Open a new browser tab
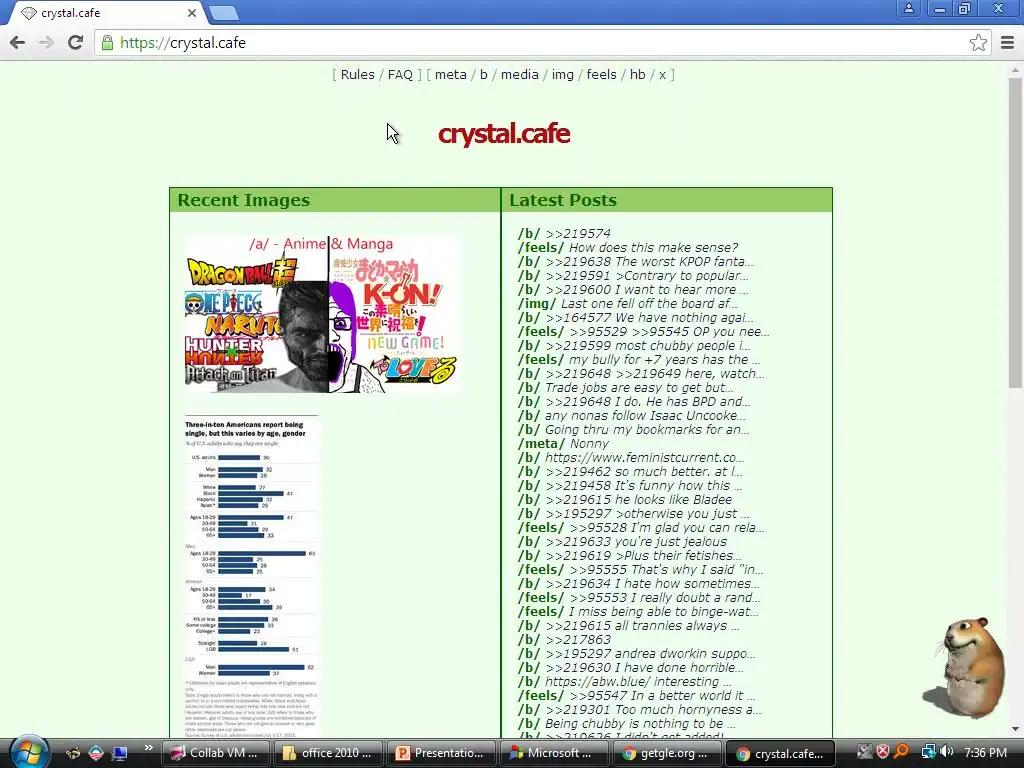 click(225, 12)
